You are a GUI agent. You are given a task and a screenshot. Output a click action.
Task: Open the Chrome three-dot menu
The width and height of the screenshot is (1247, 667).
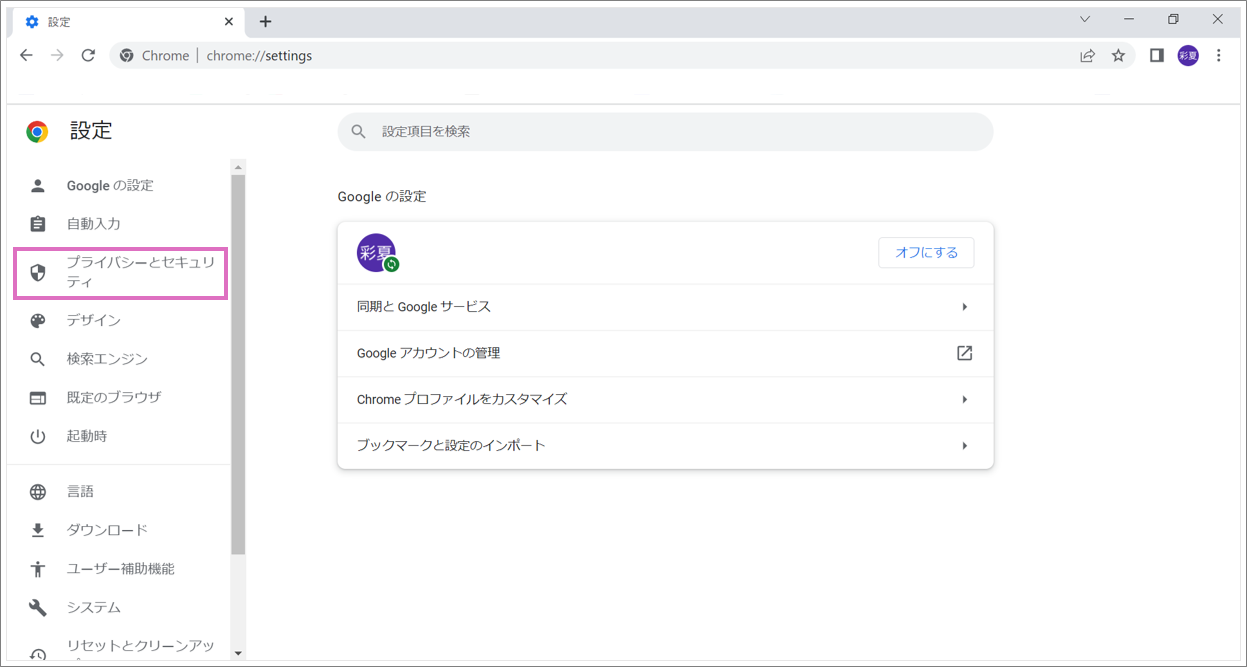click(x=1219, y=55)
